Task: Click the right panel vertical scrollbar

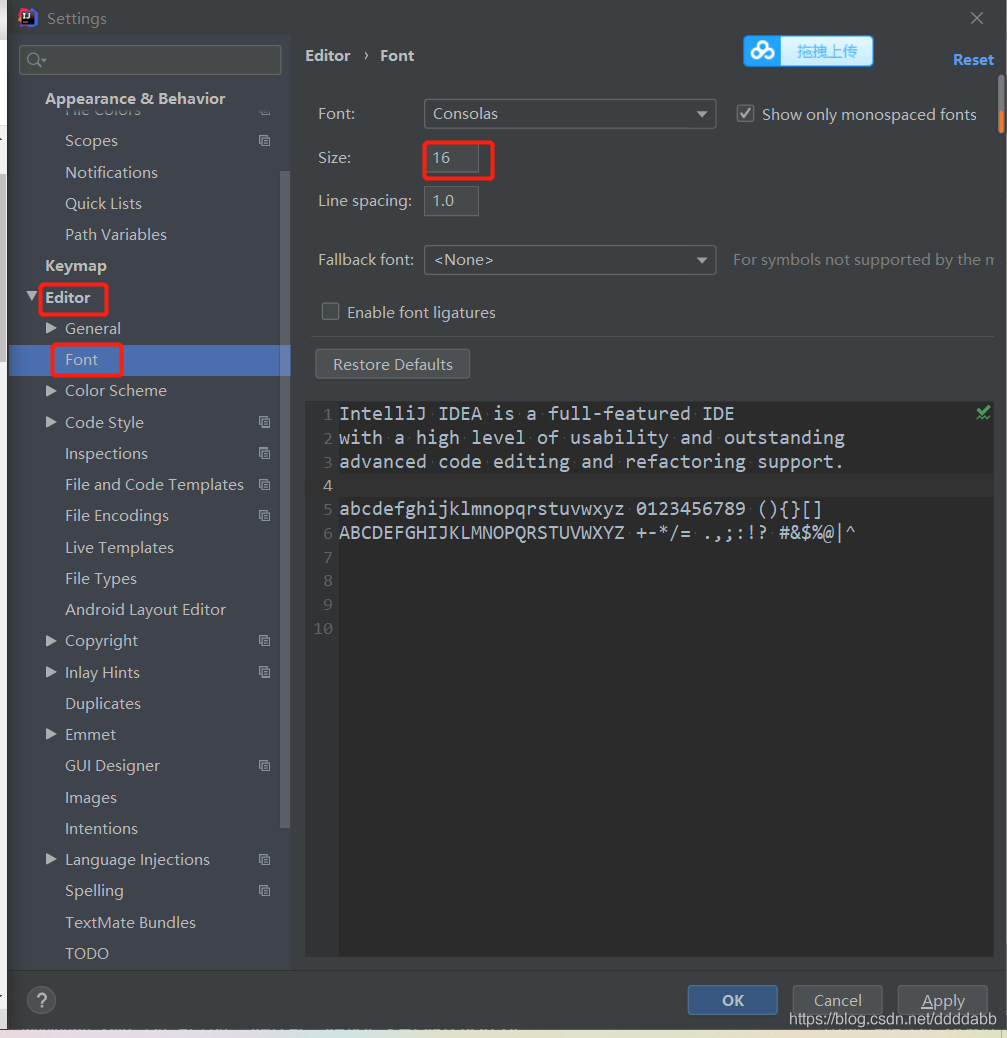Action: pyautogui.click(x=1001, y=104)
